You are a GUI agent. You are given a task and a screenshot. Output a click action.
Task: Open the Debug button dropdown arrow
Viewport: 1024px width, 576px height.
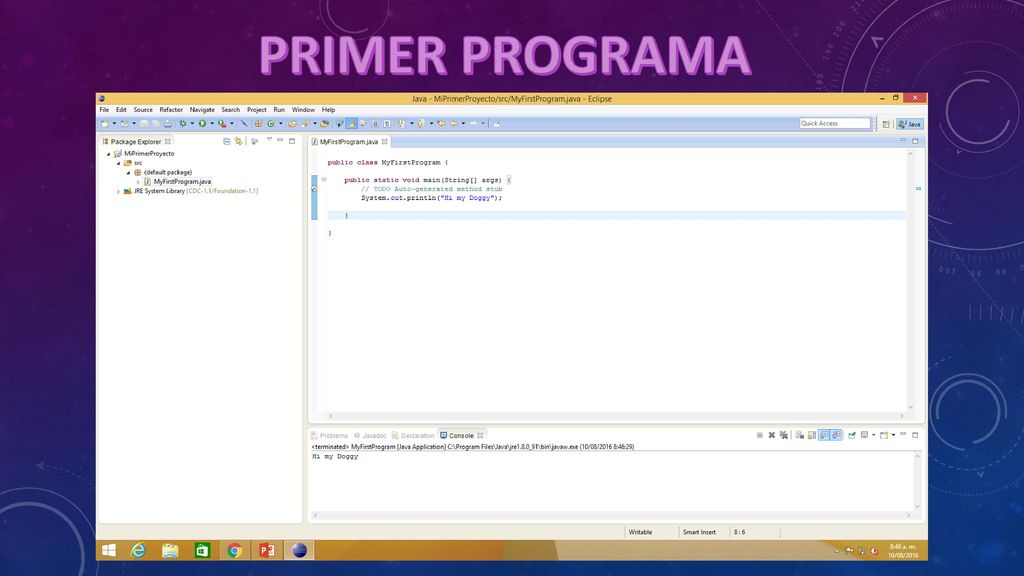pyautogui.click(x=192, y=123)
